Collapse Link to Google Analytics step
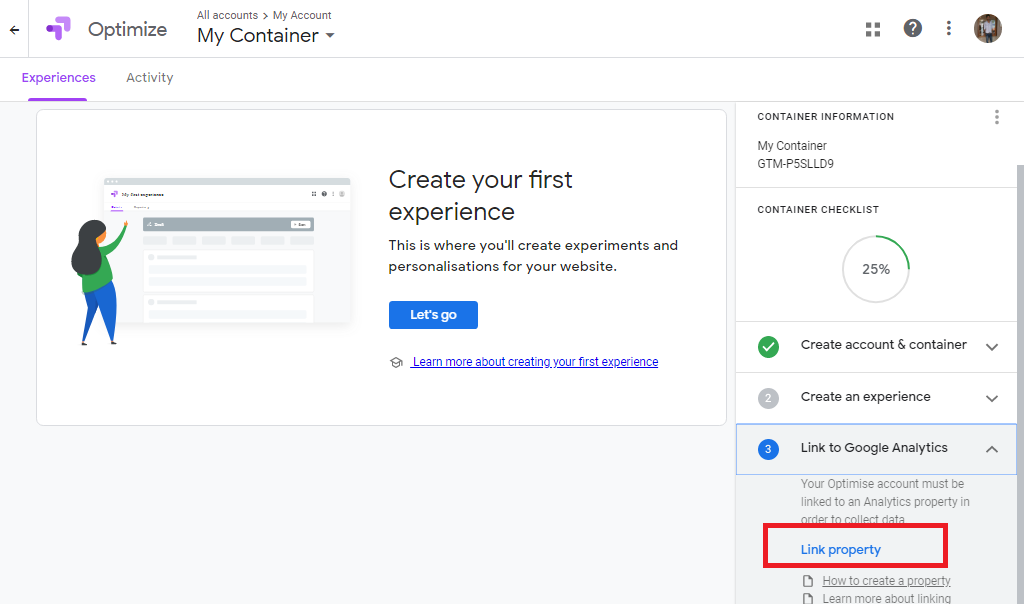This screenshot has width=1024, height=604. [x=991, y=449]
